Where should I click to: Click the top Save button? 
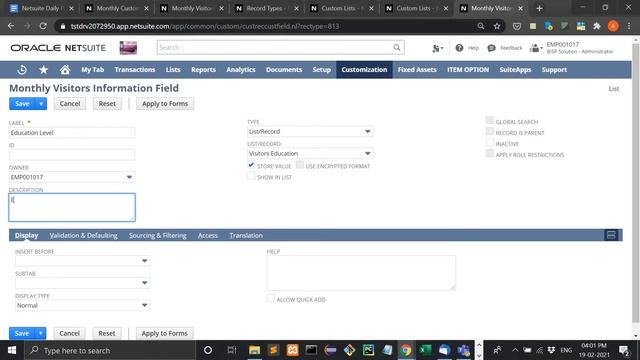point(22,104)
